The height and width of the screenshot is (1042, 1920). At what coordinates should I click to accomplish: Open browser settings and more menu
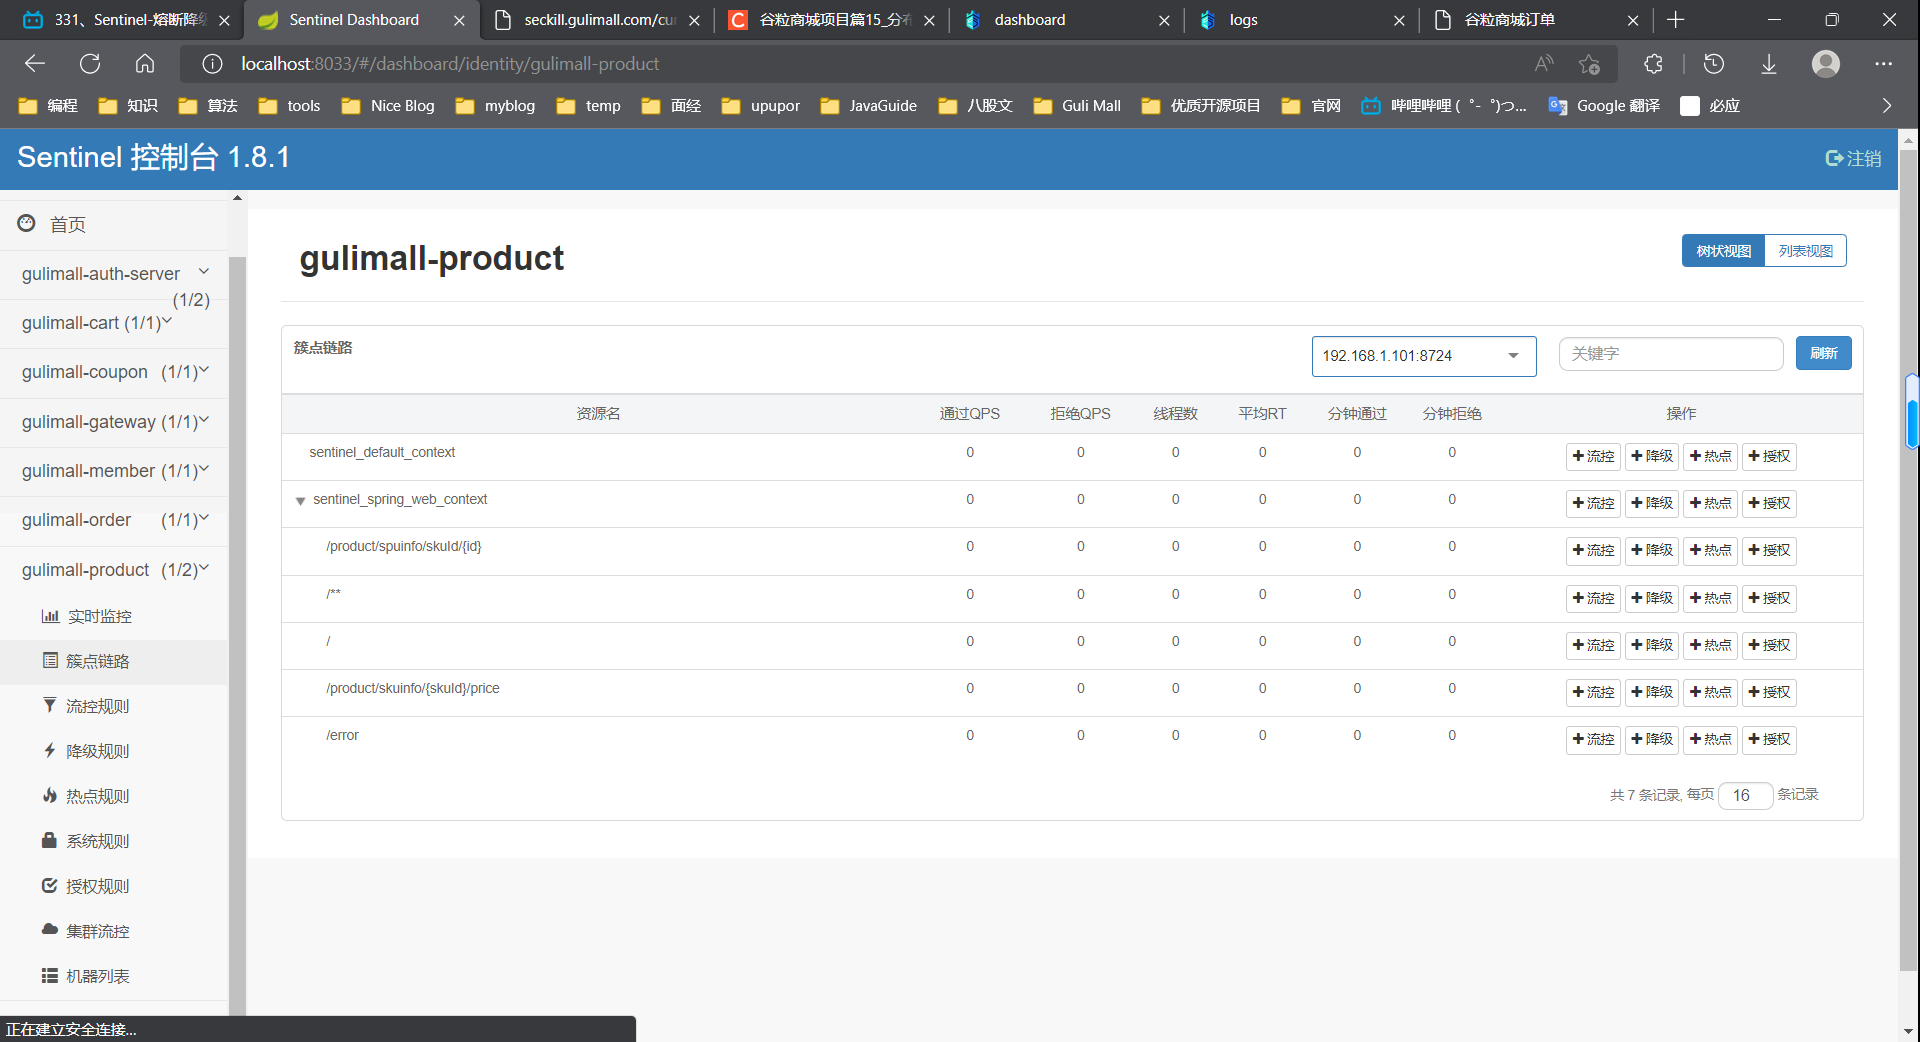click(x=1884, y=64)
